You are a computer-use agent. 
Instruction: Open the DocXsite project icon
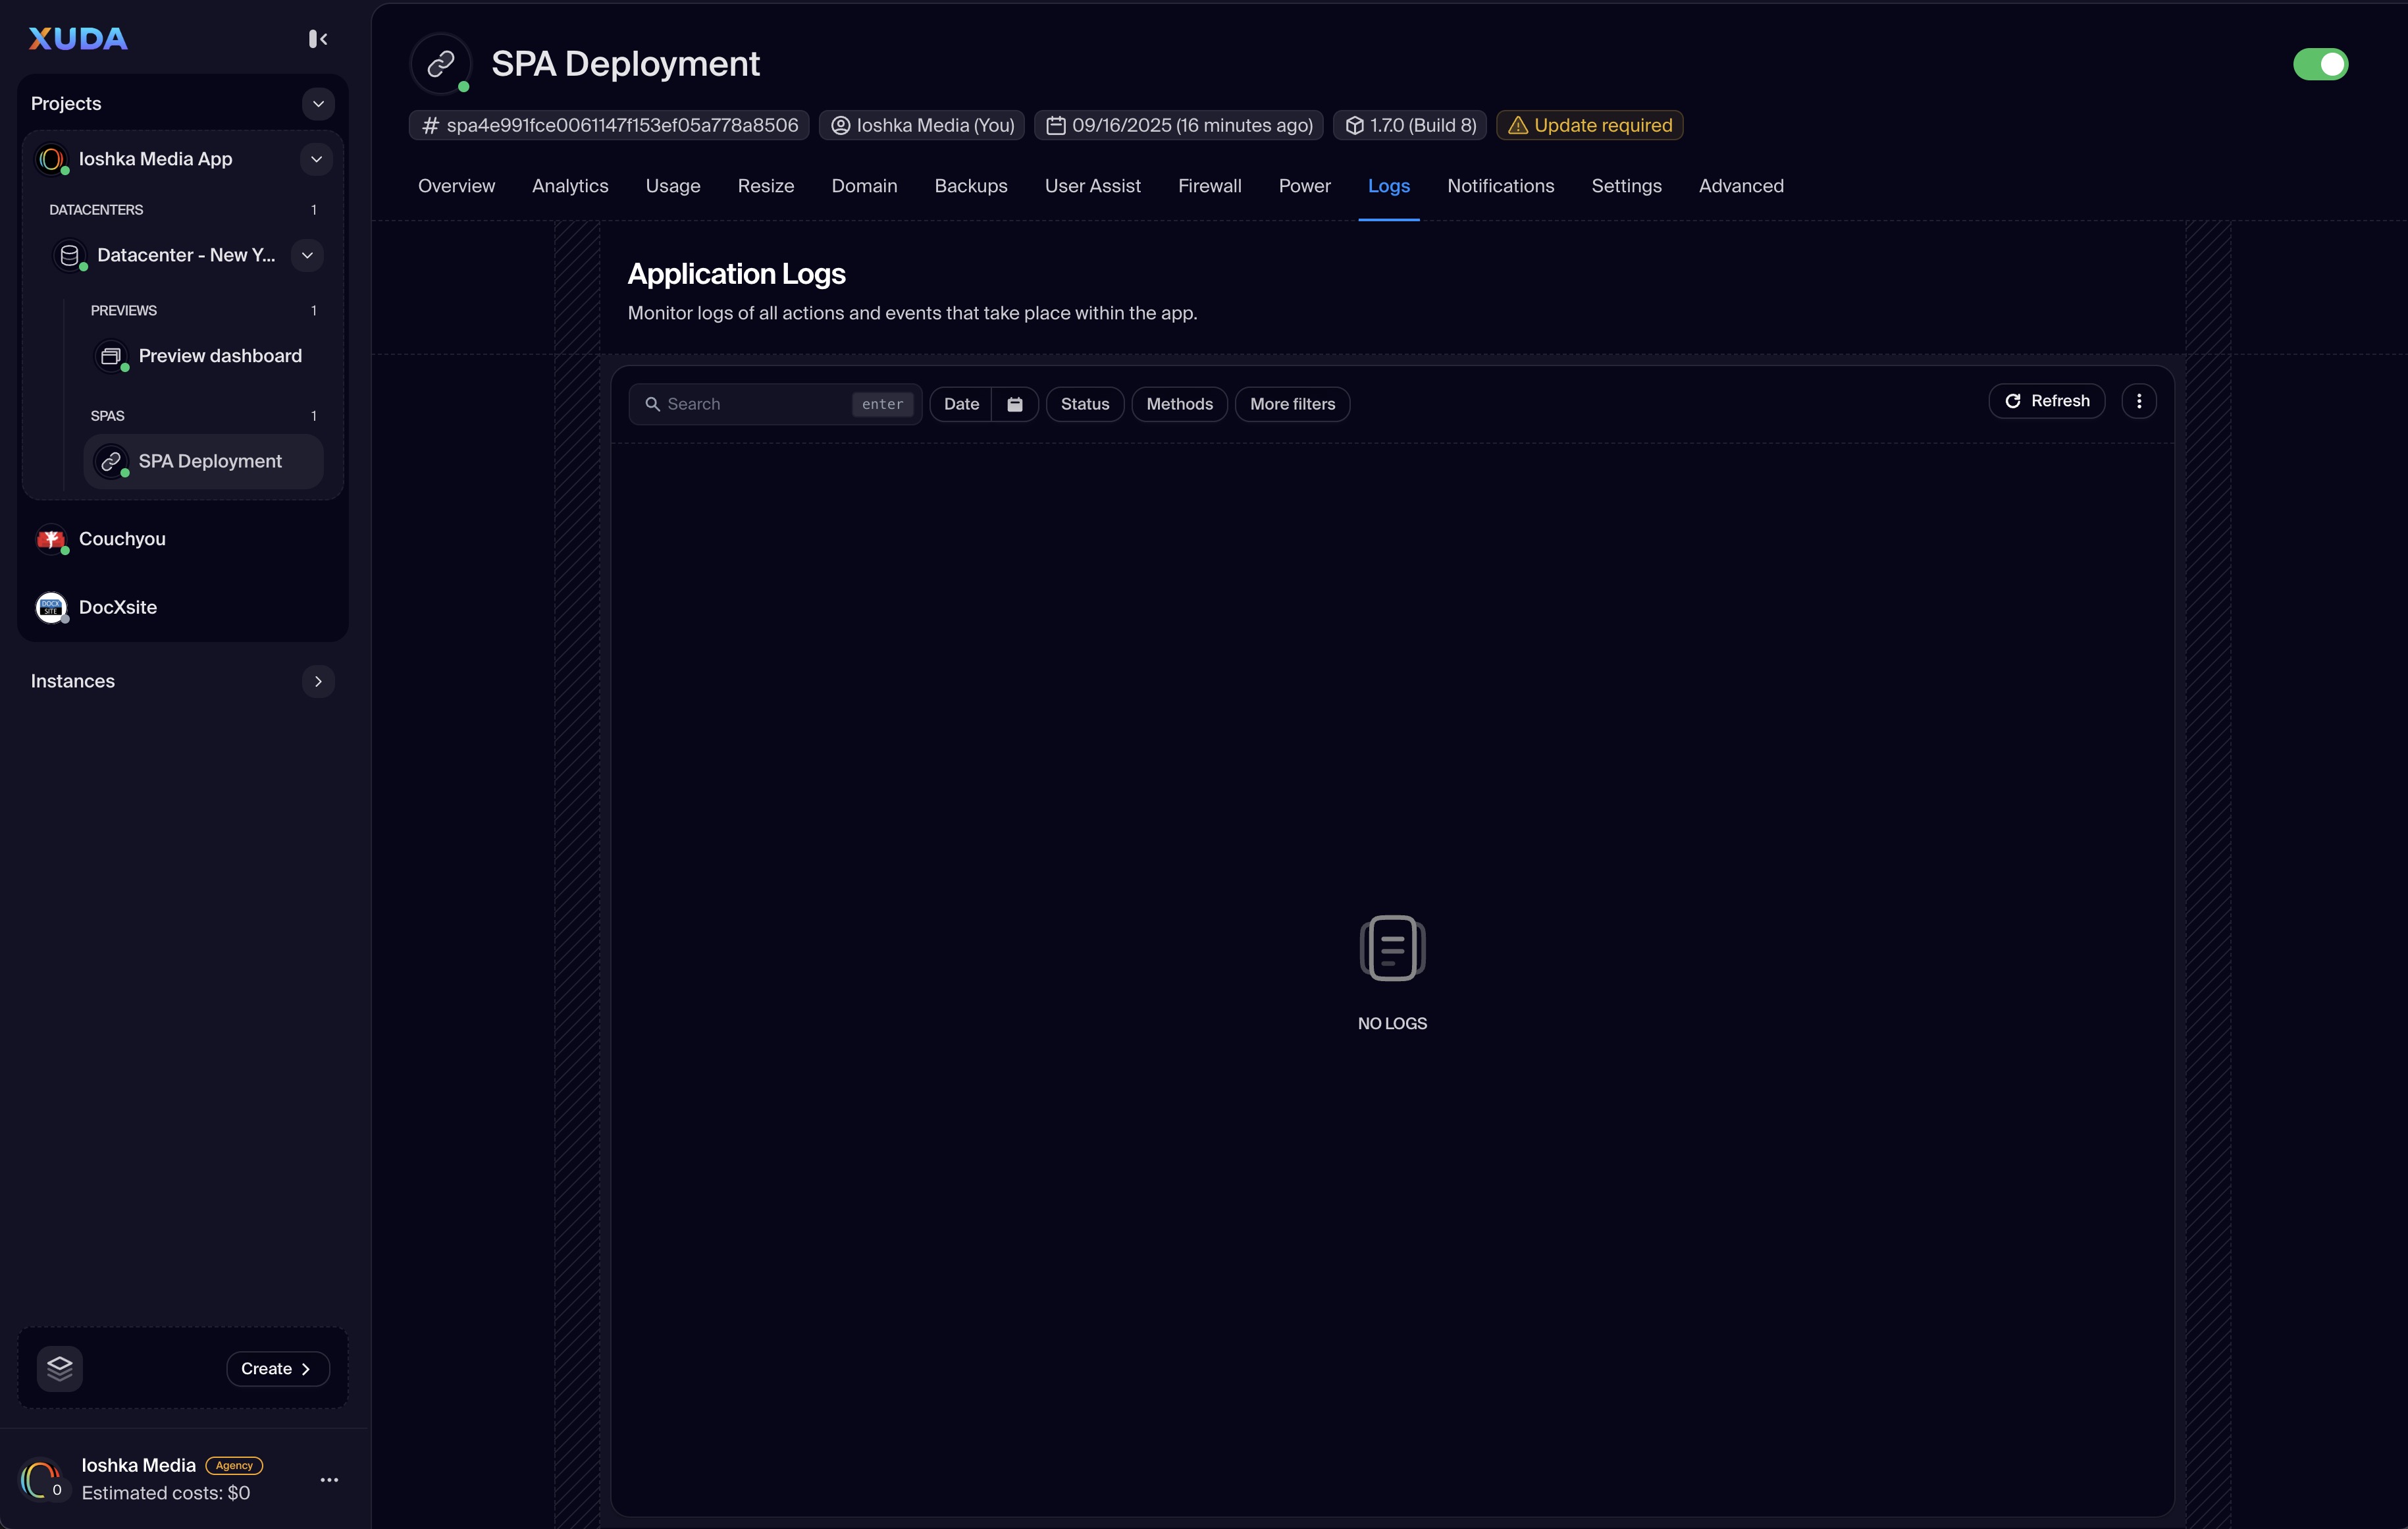click(x=51, y=607)
